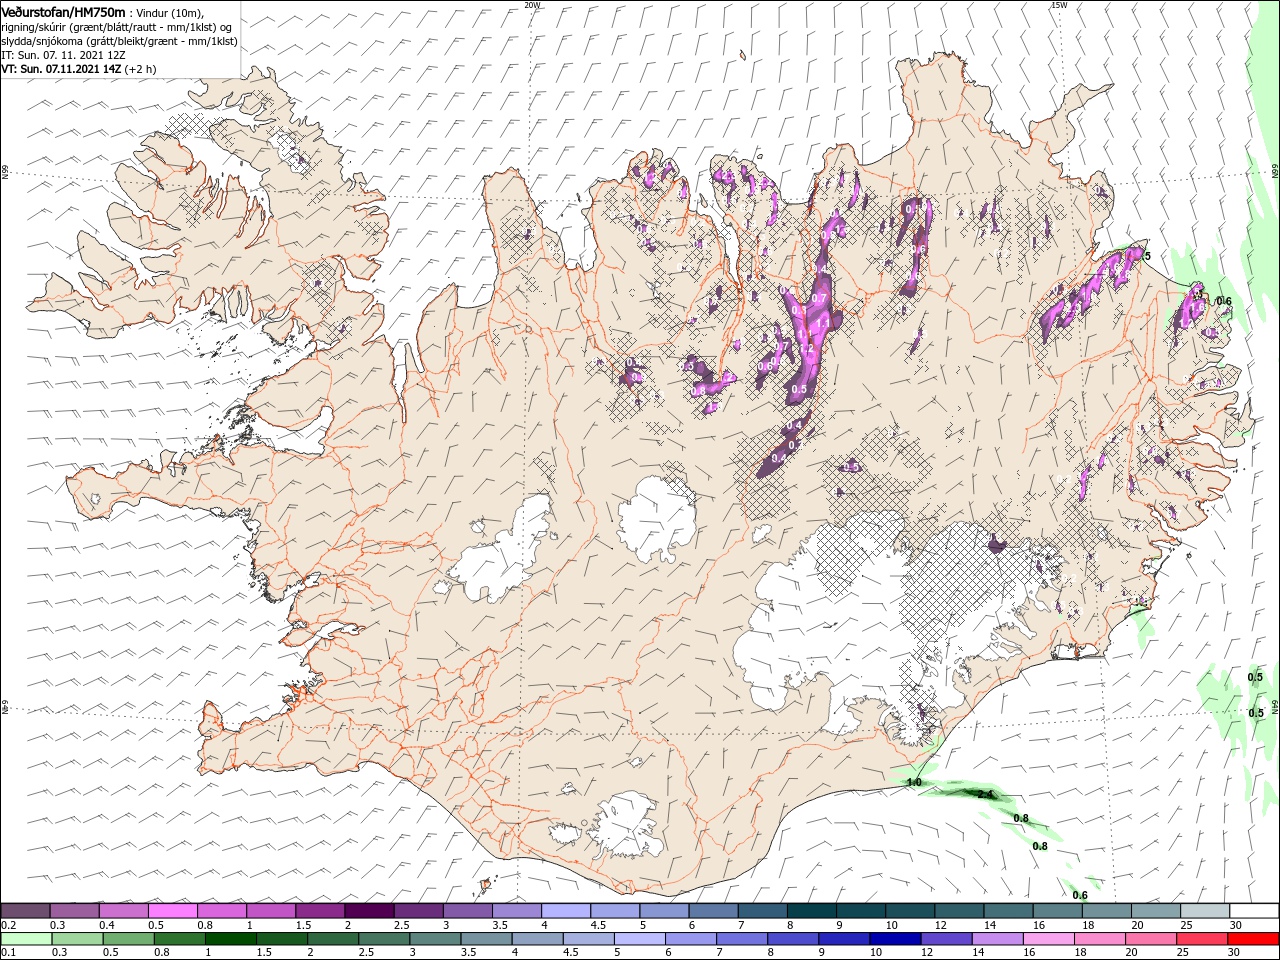Select upper legend lavender swatch starting at 4

point(564,911)
